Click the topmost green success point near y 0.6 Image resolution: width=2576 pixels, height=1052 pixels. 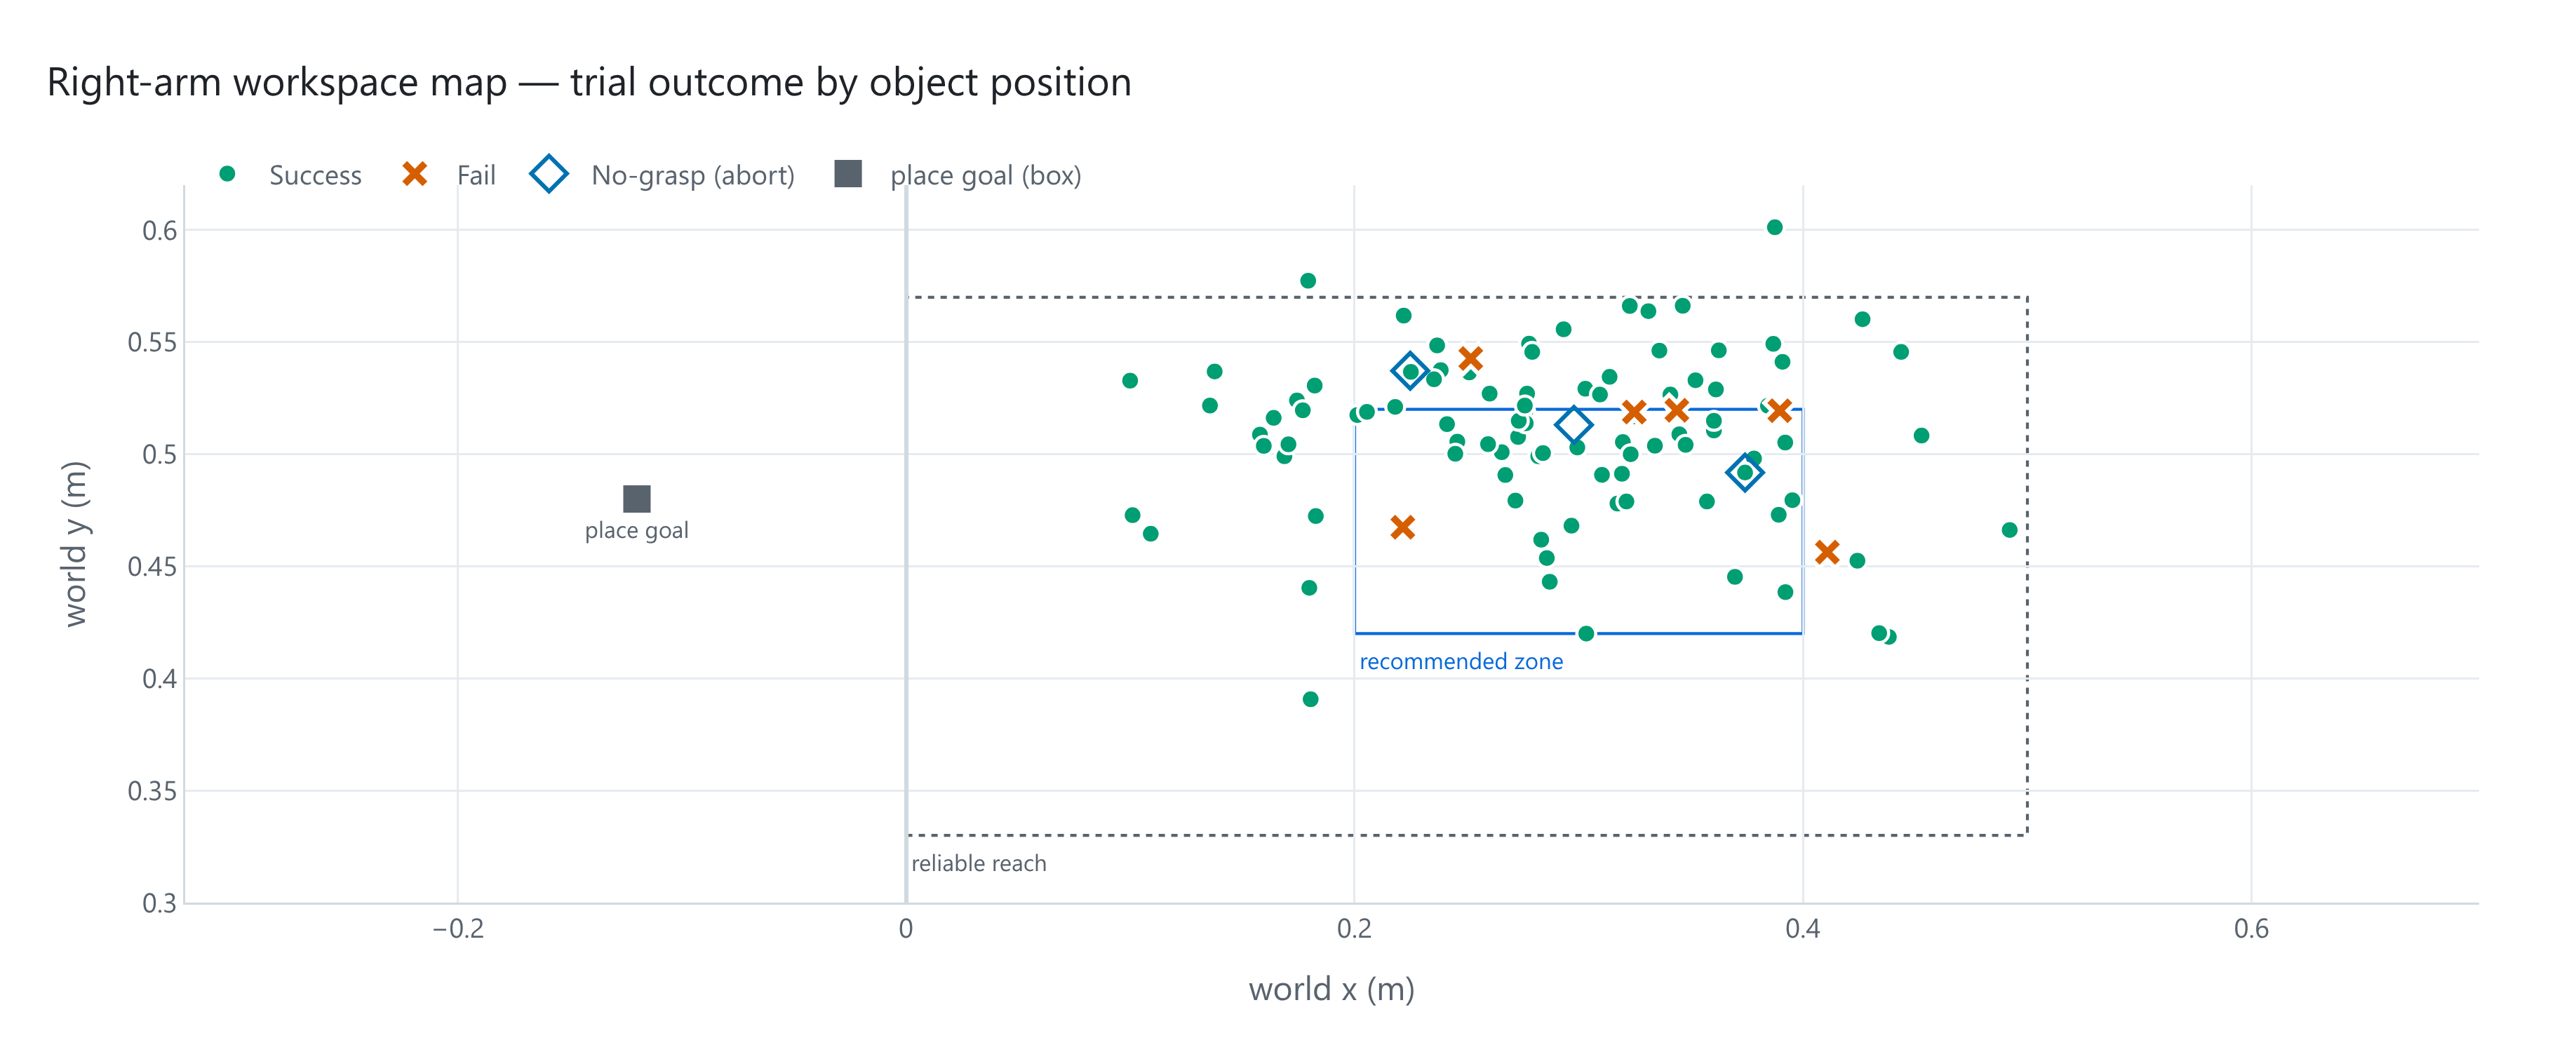tap(1774, 227)
